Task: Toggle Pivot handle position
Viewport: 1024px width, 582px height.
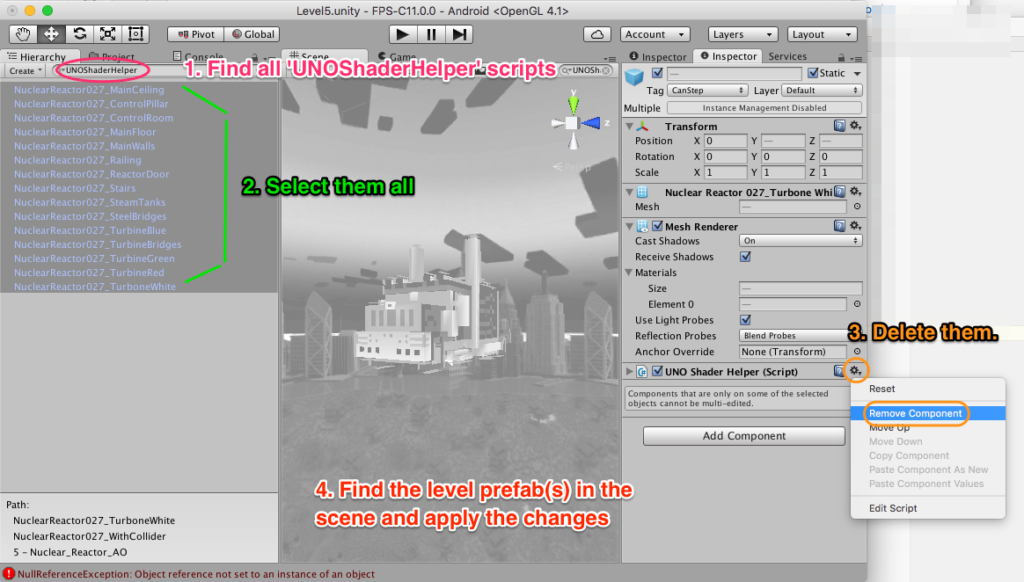Action: 196,34
